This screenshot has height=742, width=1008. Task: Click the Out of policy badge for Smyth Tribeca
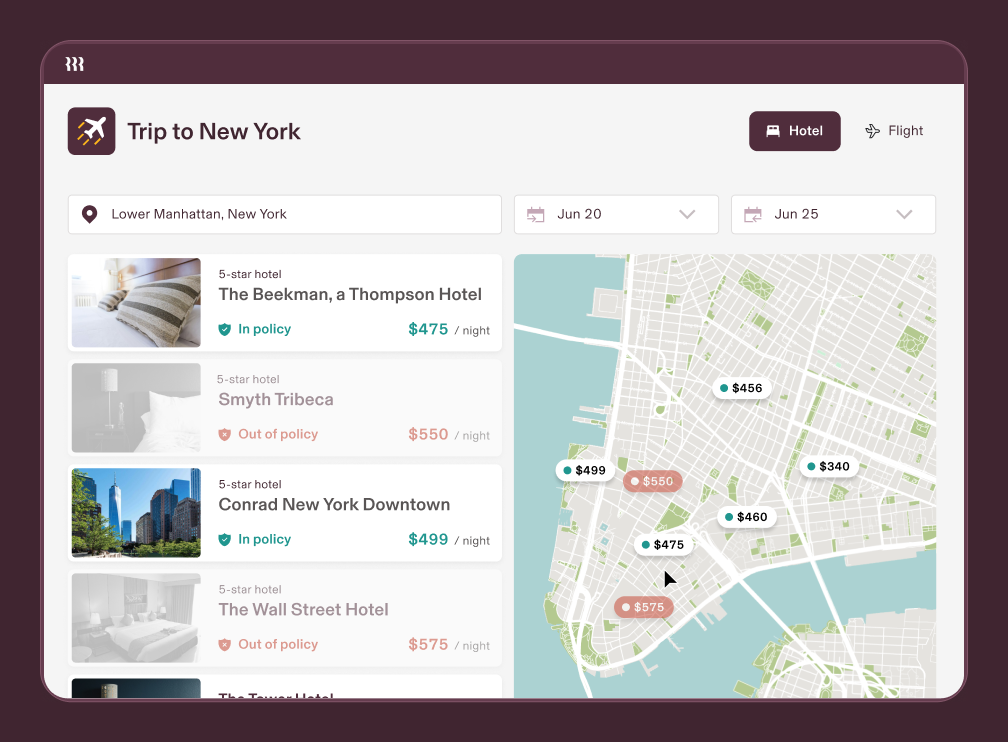coord(268,434)
